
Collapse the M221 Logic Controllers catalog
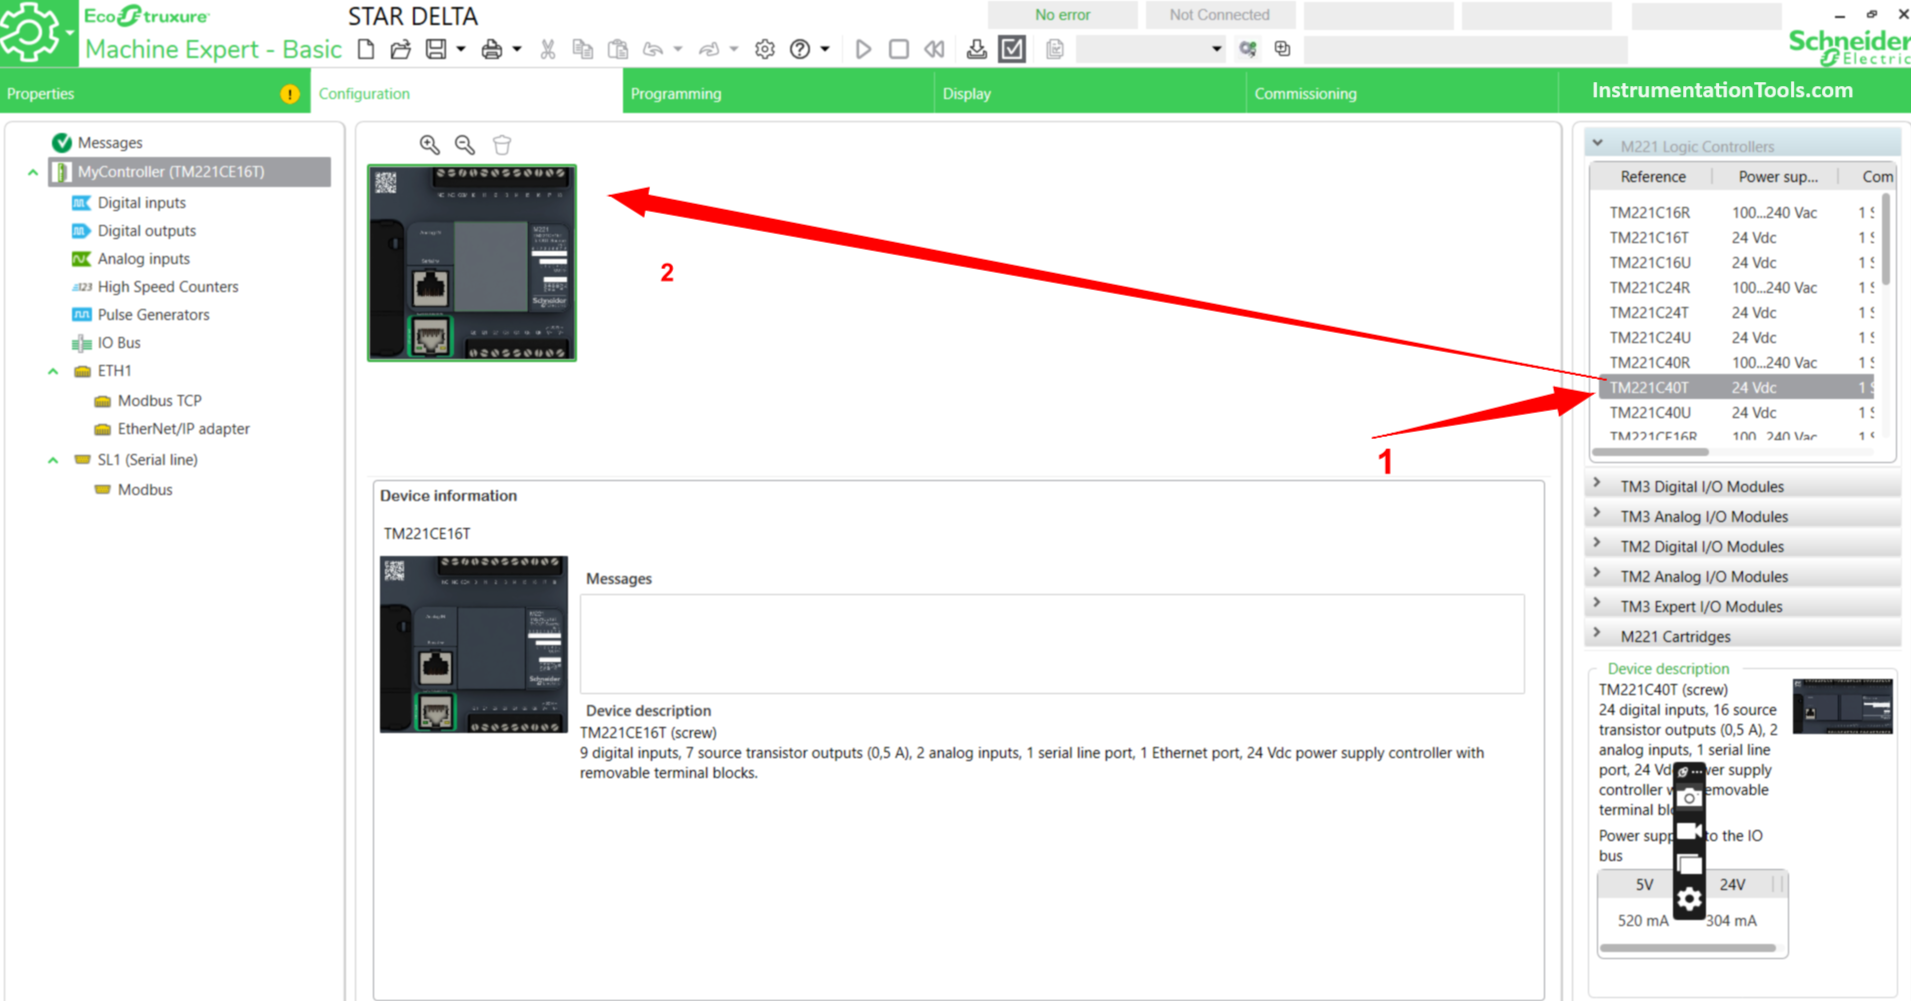coord(1598,145)
